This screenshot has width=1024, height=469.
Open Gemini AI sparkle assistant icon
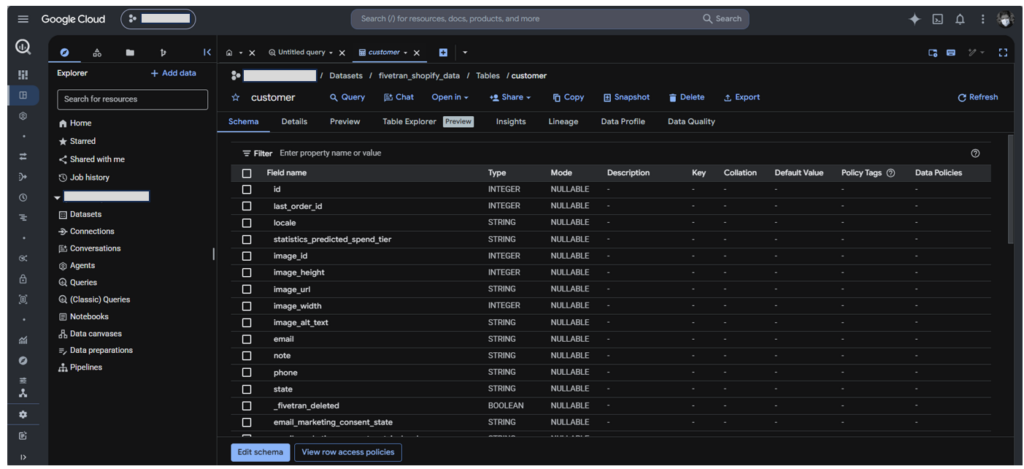pos(915,19)
